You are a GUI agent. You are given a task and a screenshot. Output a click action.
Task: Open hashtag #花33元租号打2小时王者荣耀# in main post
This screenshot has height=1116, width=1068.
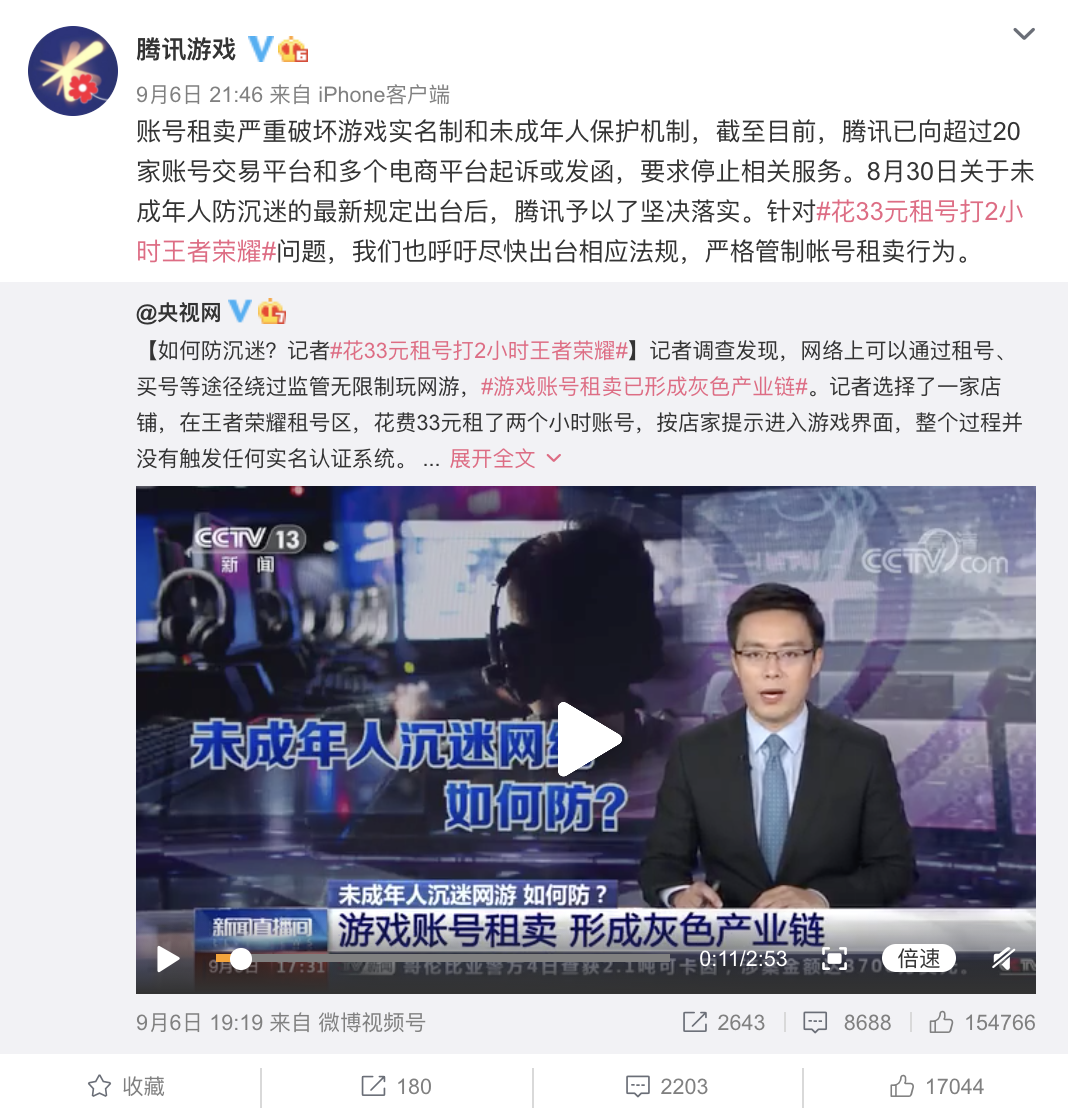[579, 231]
